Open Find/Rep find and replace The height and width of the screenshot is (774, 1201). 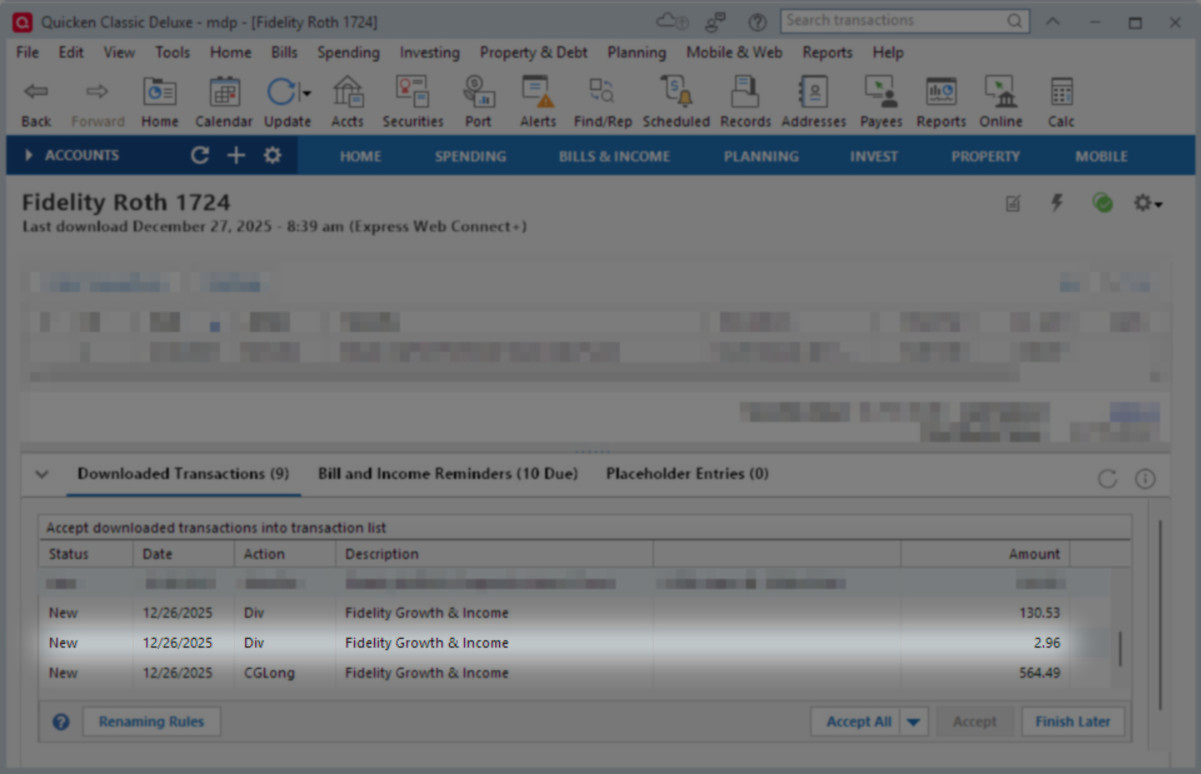point(603,102)
